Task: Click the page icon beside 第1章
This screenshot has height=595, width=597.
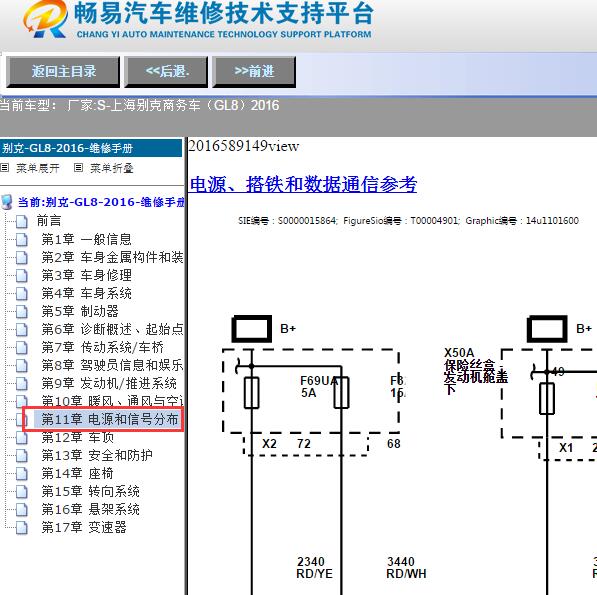Action: point(22,239)
